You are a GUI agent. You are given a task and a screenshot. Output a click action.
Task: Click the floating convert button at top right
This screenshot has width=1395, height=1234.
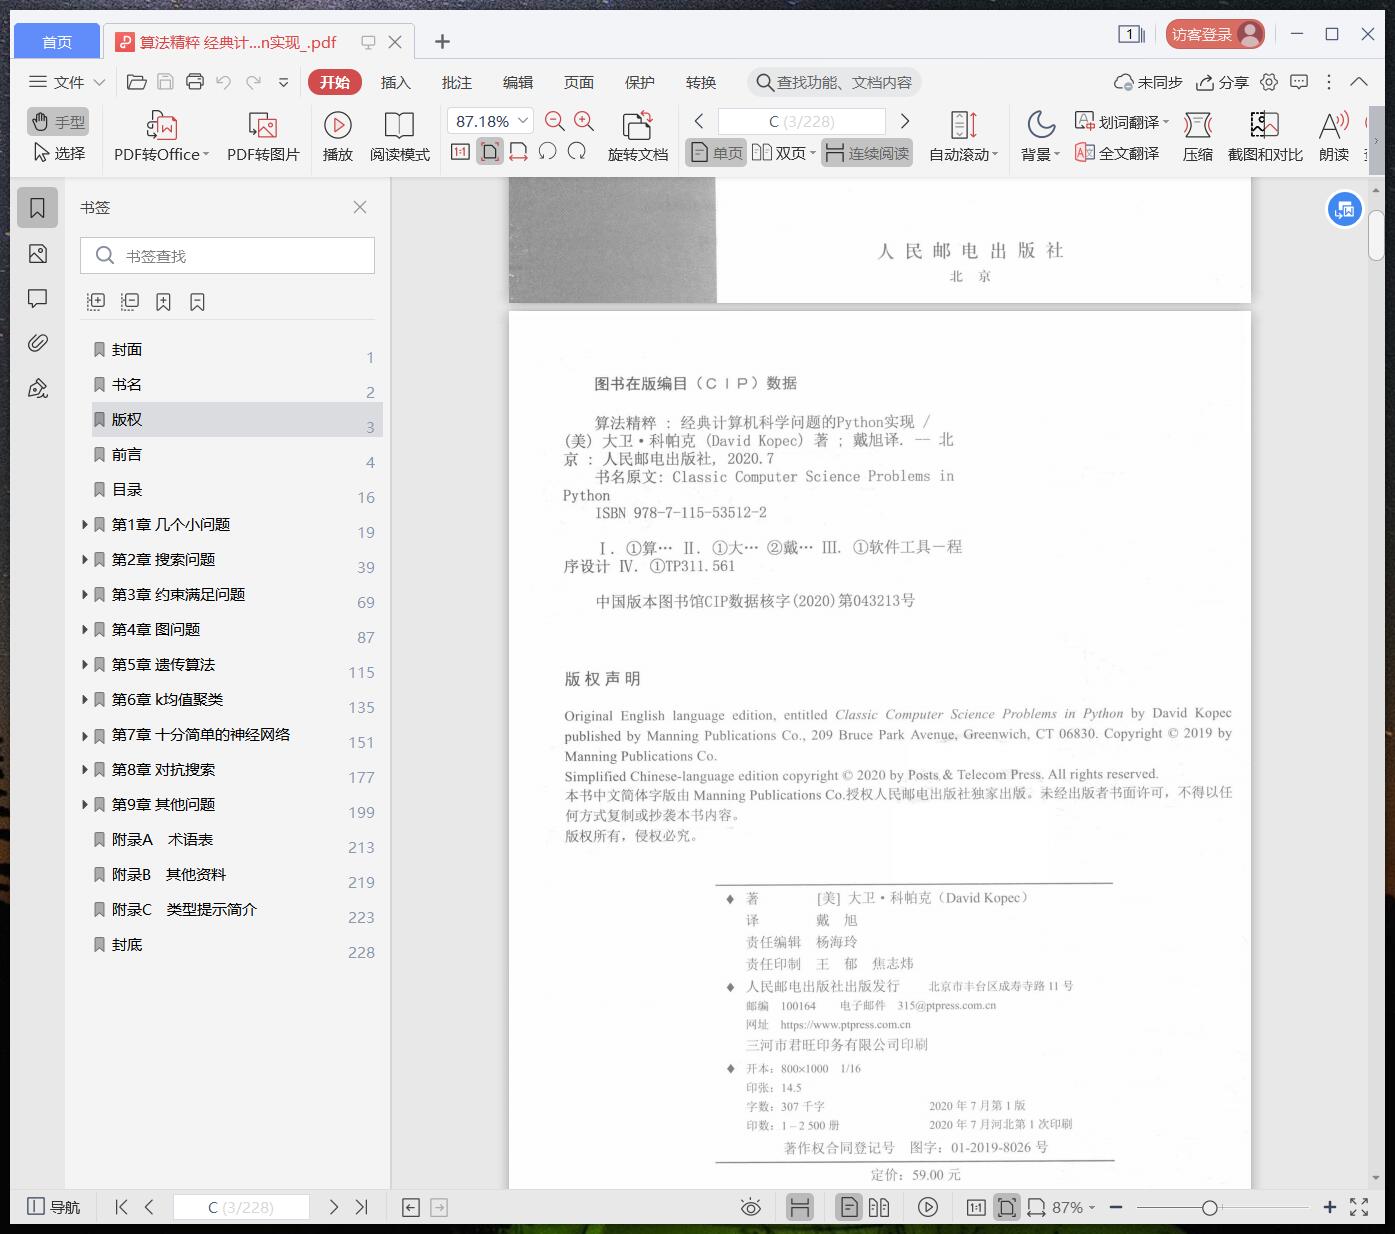tap(1345, 210)
